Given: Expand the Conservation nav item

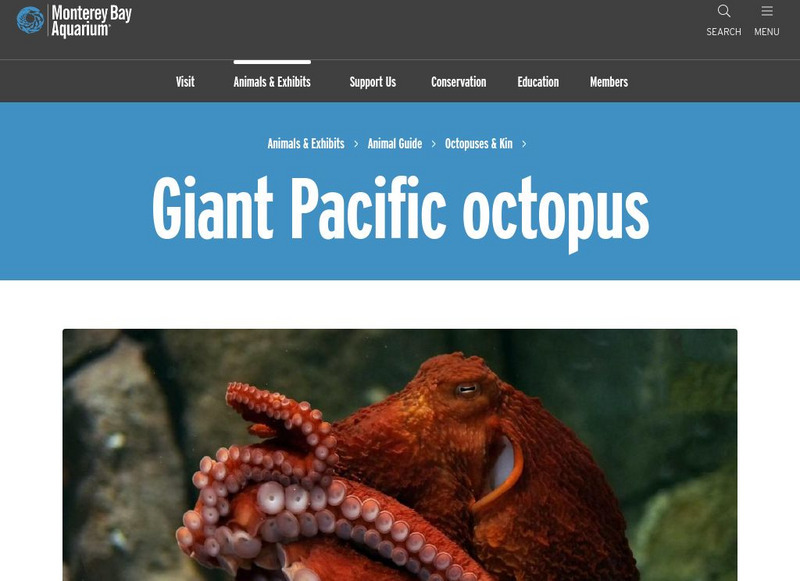Looking at the screenshot, I should [x=459, y=82].
